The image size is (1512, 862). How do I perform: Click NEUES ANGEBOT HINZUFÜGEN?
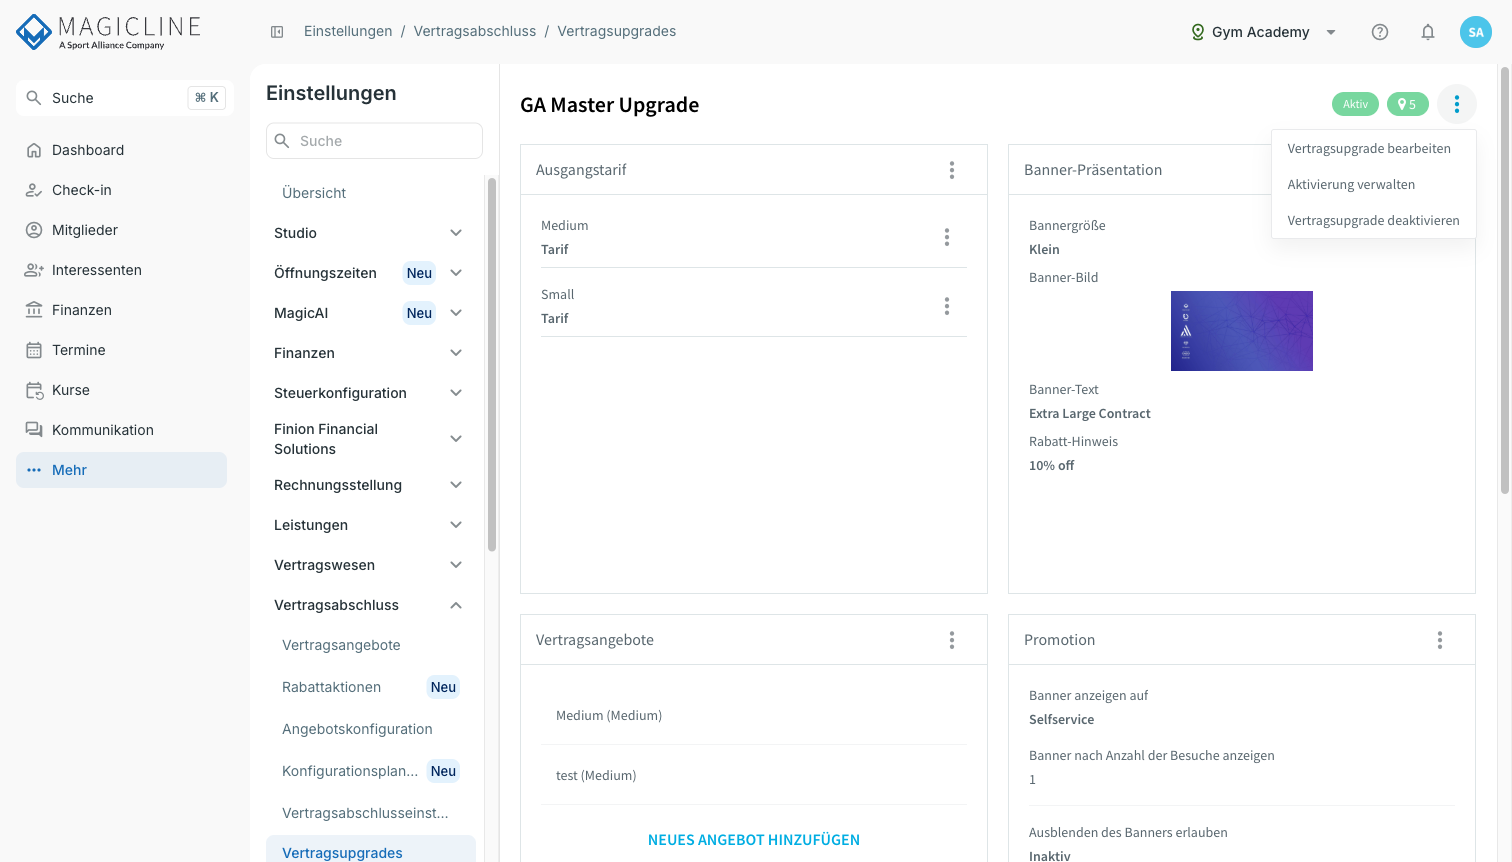754,840
